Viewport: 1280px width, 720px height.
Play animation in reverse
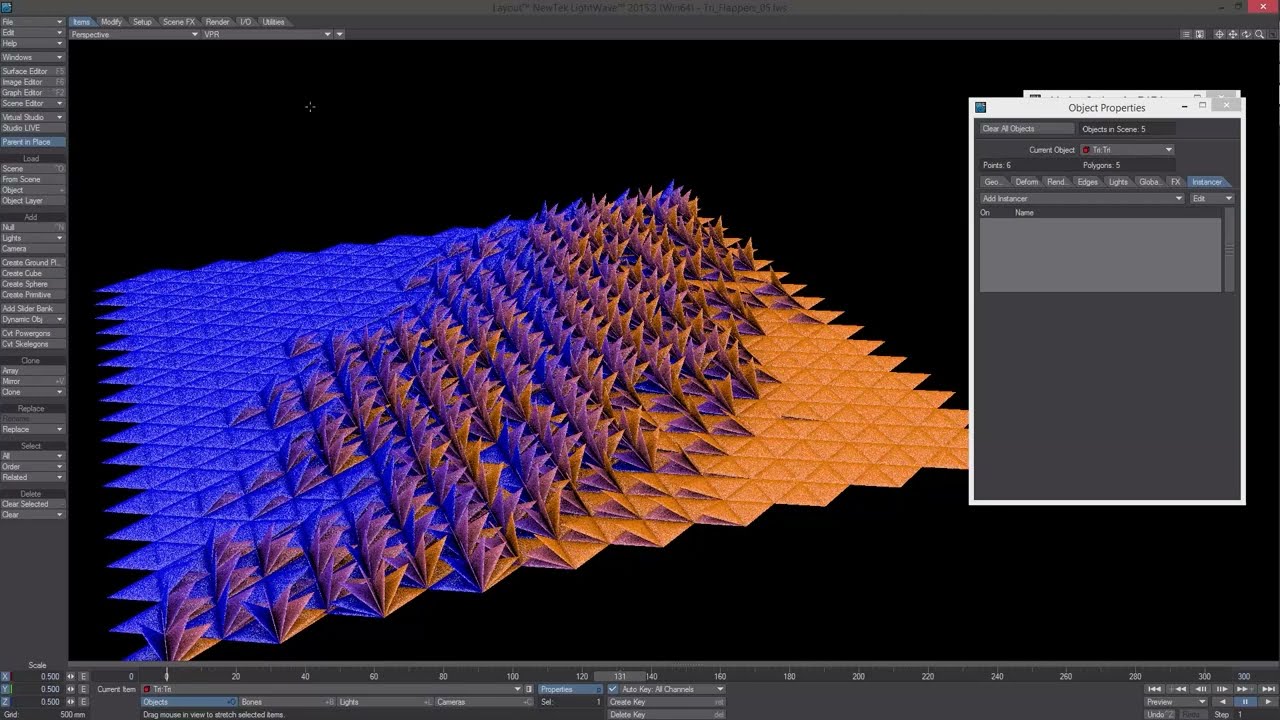point(1222,702)
